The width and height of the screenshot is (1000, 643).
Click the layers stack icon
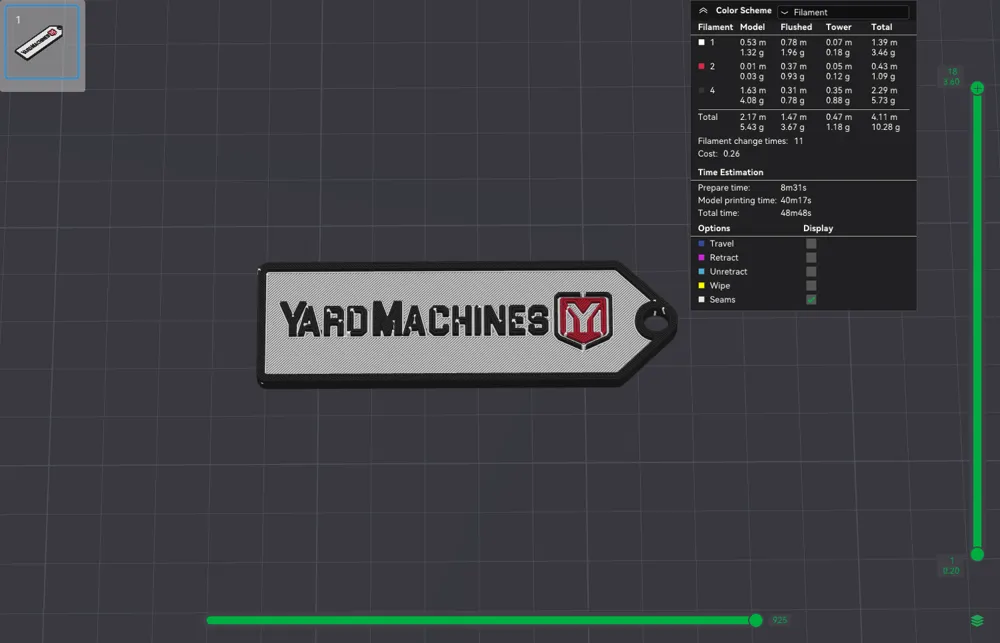pyautogui.click(x=977, y=620)
